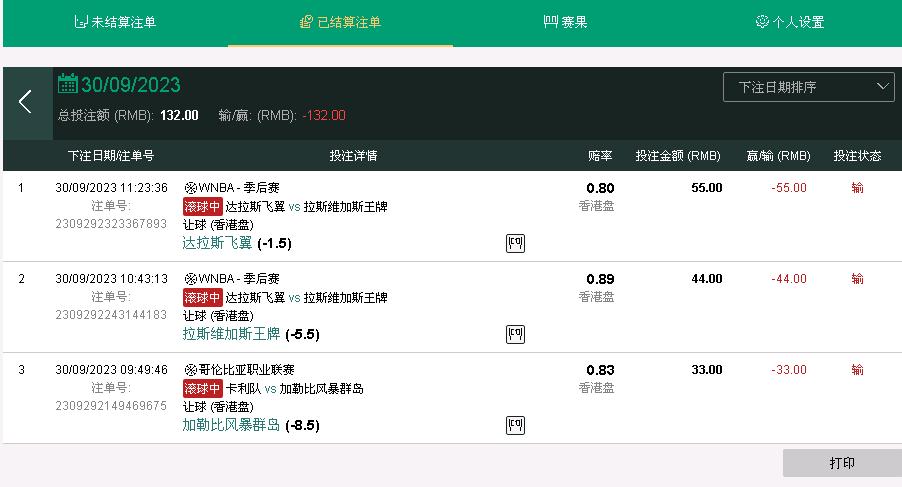
Task: Click timestamp 30/09/2023 10:43:13
Action: 112,278
